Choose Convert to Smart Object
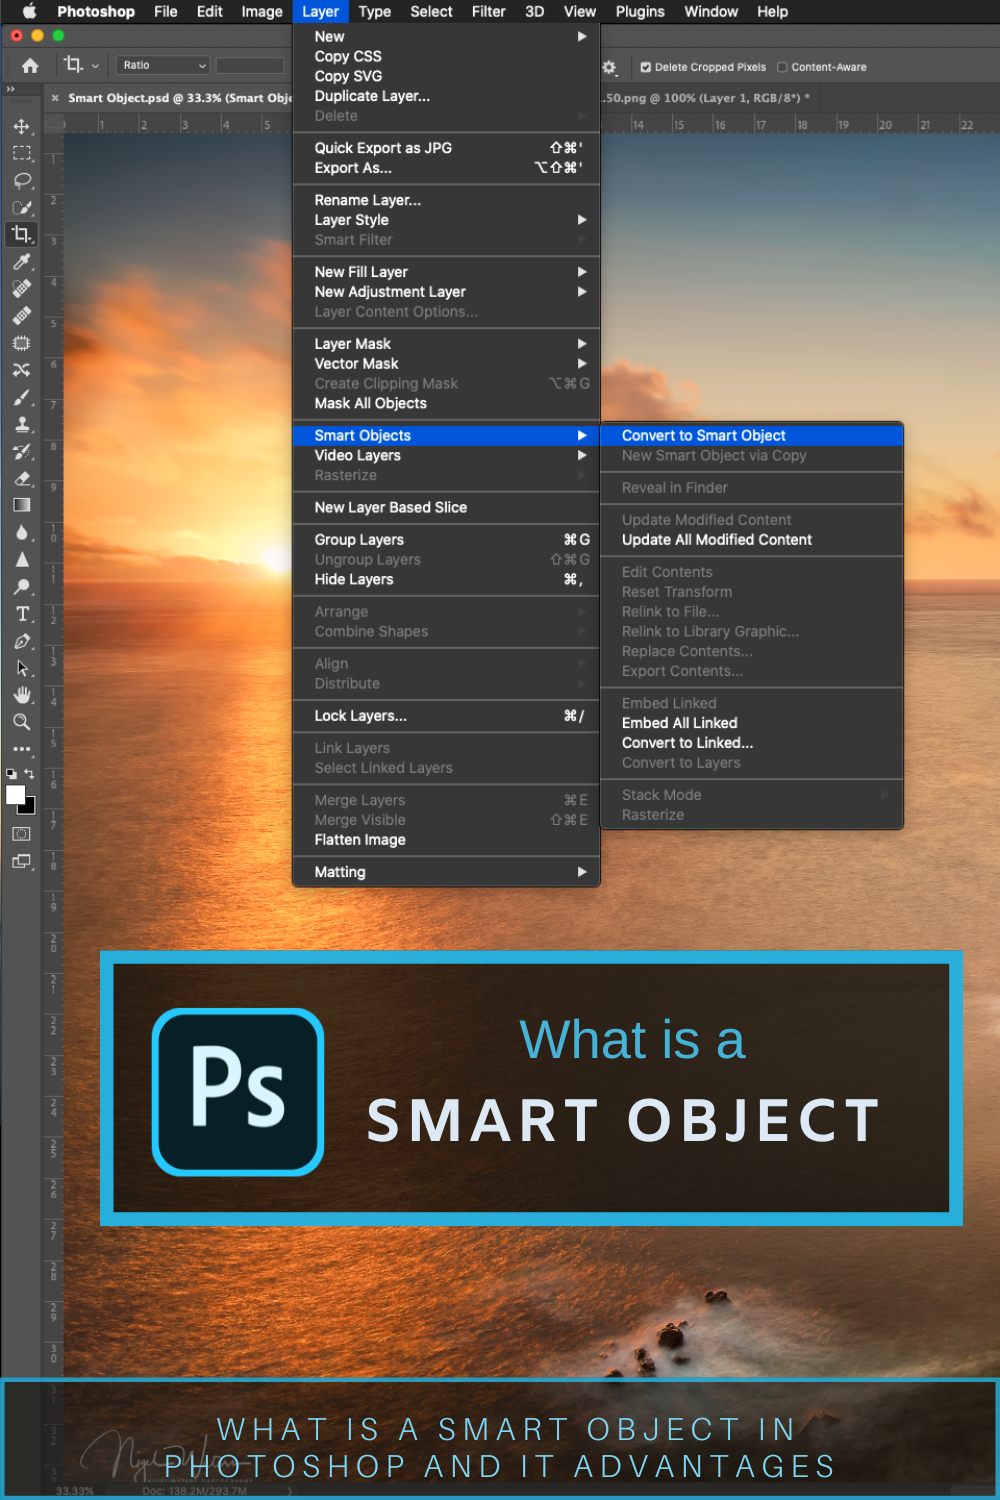The height and width of the screenshot is (1500, 1000). click(703, 435)
